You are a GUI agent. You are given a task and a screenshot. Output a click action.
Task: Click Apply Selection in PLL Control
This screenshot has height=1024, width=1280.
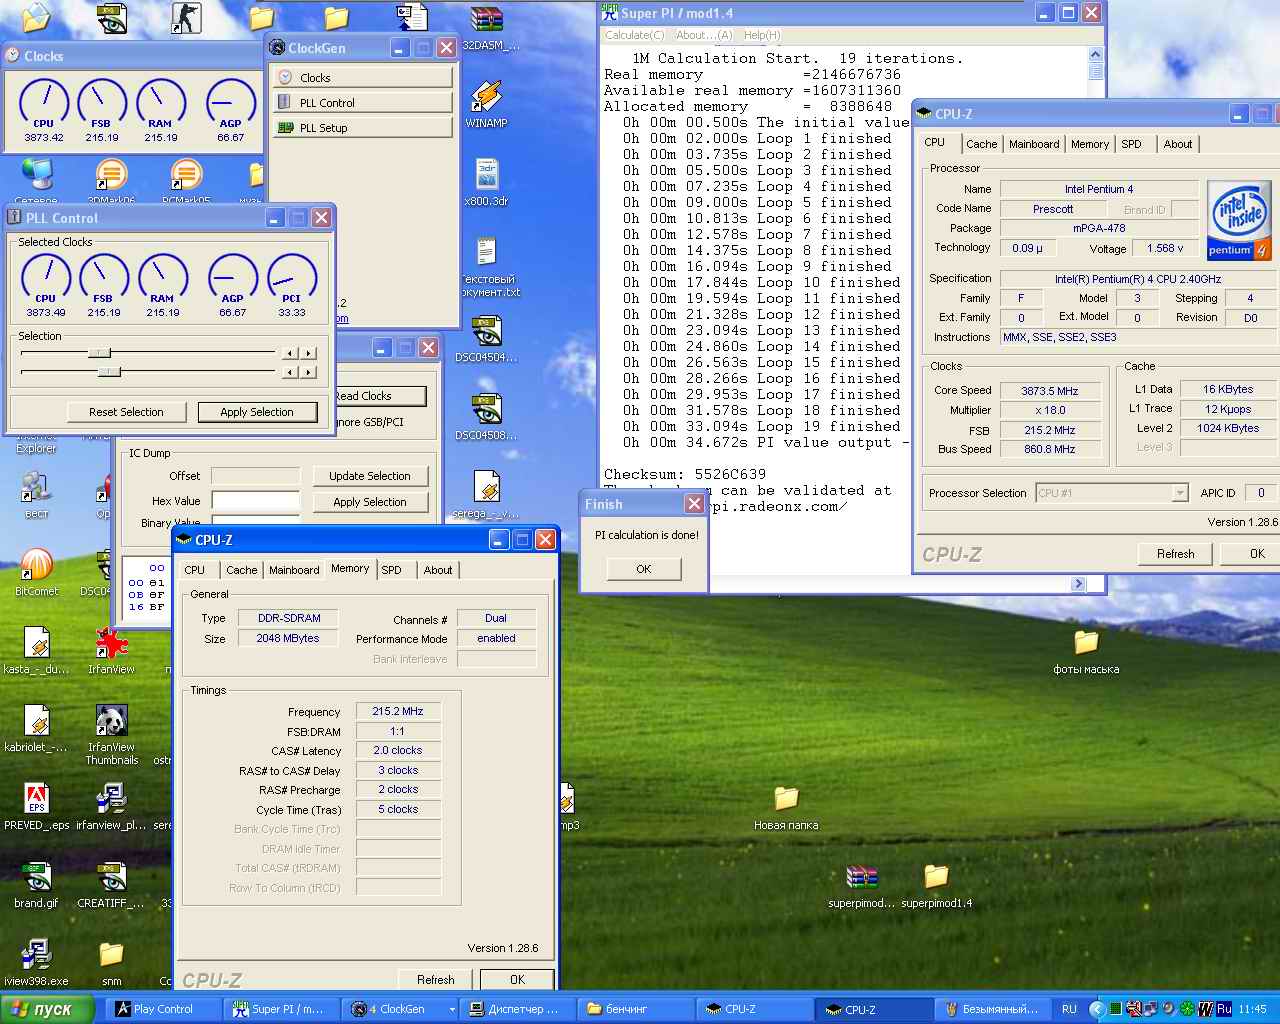point(257,412)
